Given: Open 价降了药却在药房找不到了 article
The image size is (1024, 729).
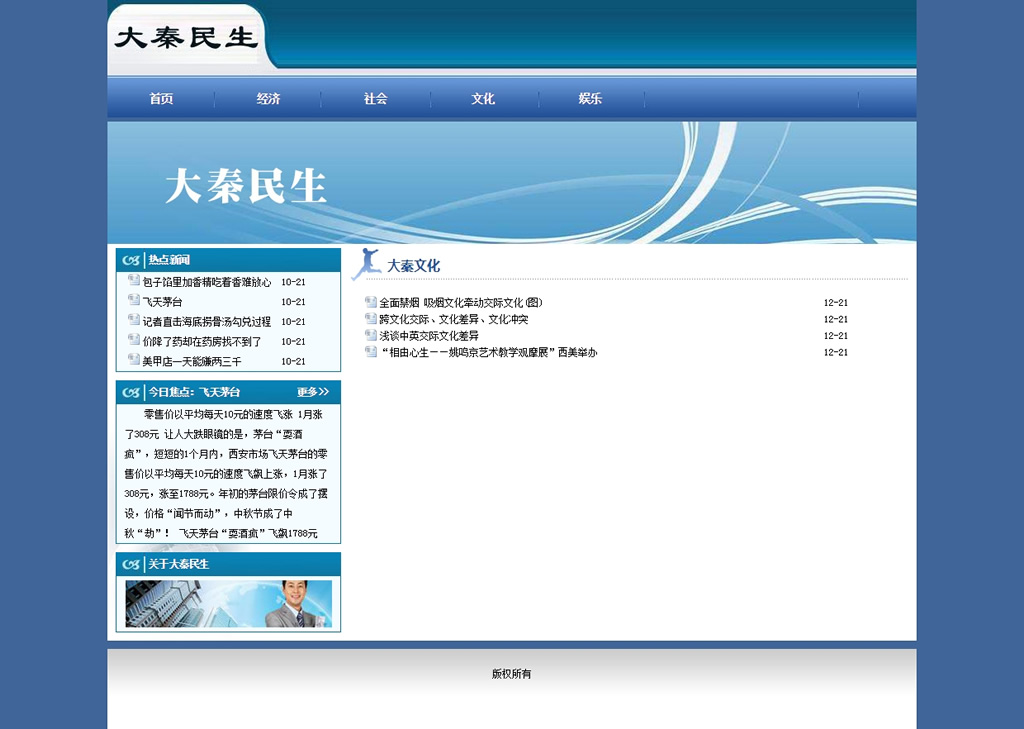Looking at the screenshot, I should click(x=201, y=342).
